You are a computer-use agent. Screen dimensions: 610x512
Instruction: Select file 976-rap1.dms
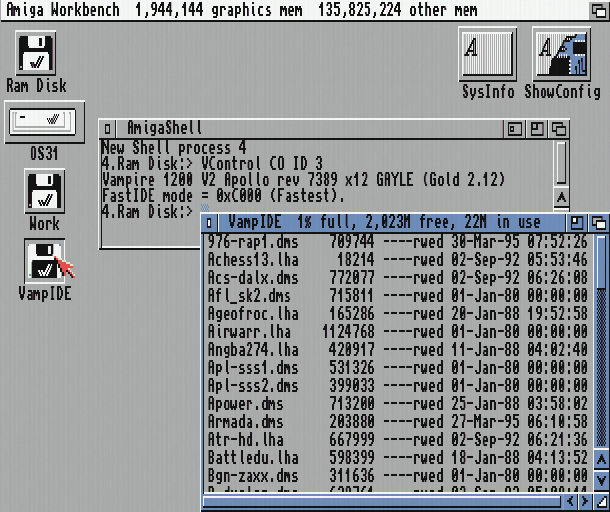coord(397,242)
